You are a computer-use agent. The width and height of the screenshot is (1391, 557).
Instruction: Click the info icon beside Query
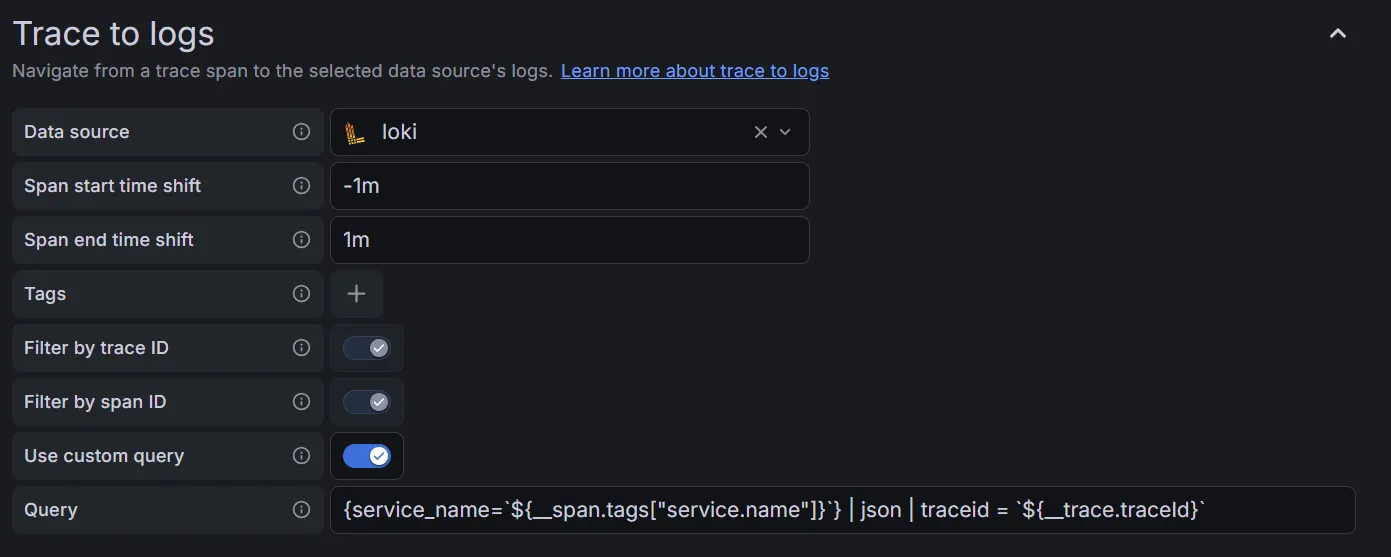301,510
